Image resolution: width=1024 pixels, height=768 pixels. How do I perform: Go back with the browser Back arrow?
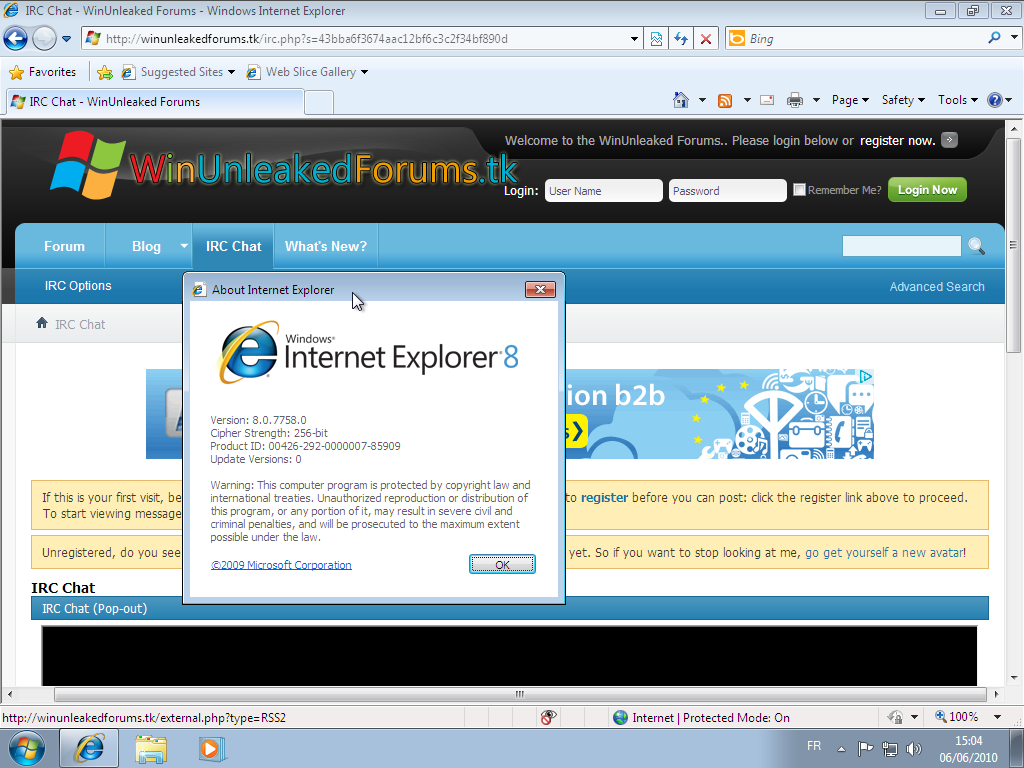pyautogui.click(x=16, y=39)
